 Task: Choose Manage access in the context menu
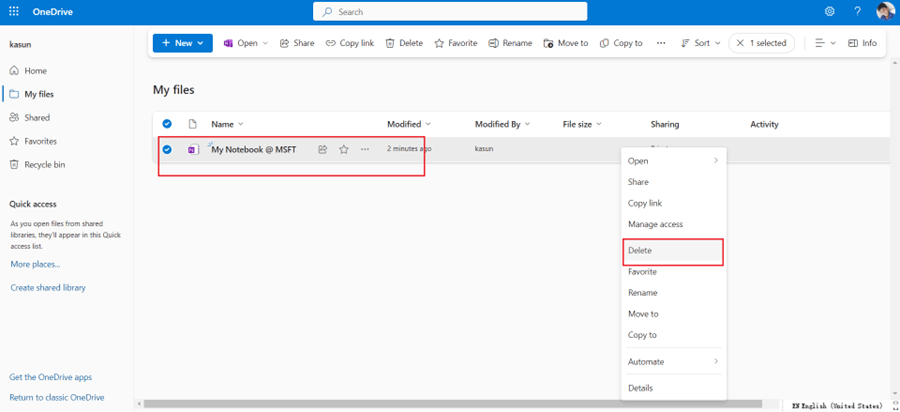point(674,224)
